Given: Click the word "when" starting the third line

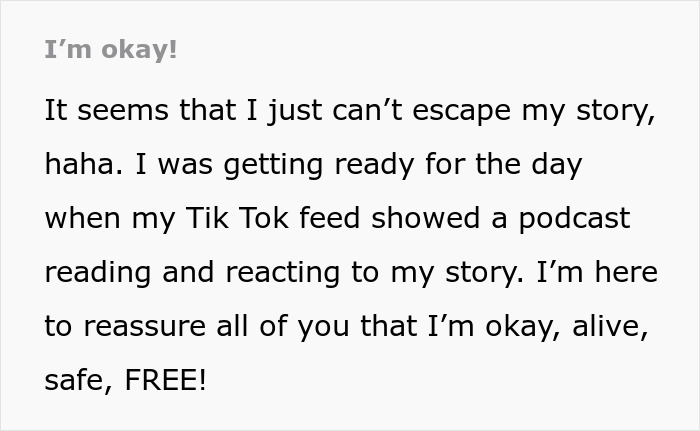Looking at the screenshot, I should pyautogui.click(x=81, y=218).
